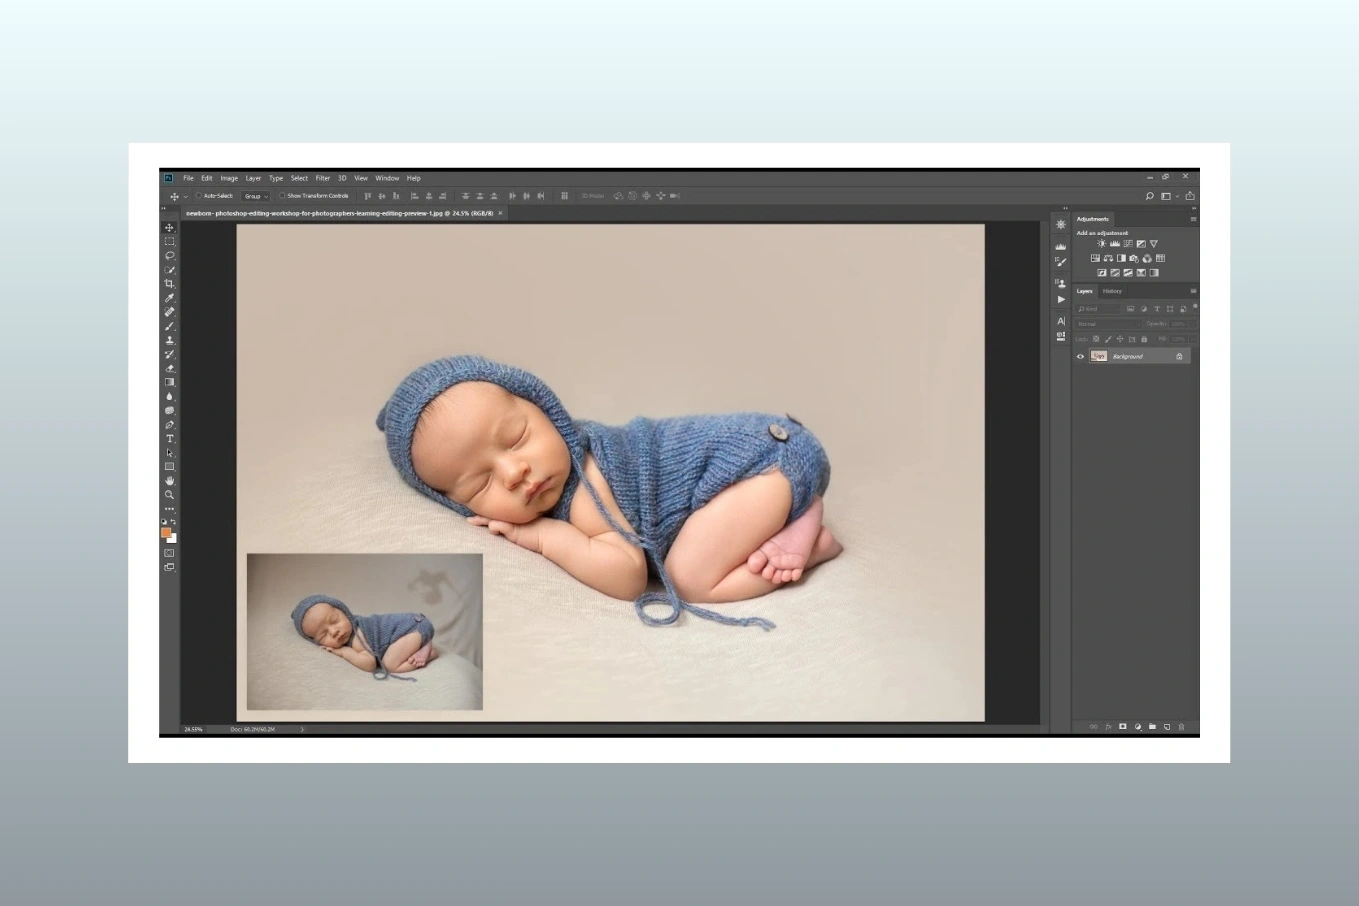Activate the Zoom tool in toolbar
The image size is (1359, 906).
coord(169,495)
